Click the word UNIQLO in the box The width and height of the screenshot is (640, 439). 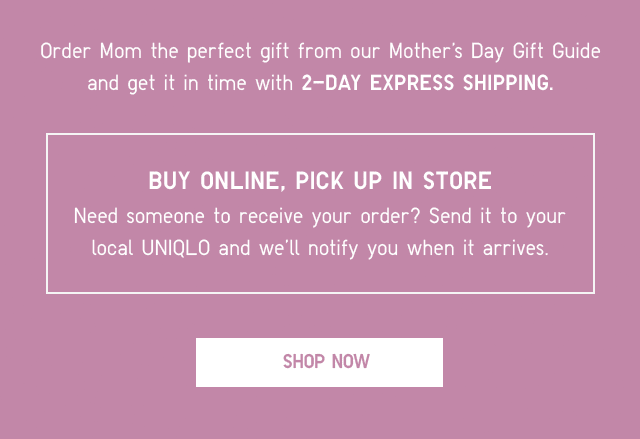pos(176,248)
